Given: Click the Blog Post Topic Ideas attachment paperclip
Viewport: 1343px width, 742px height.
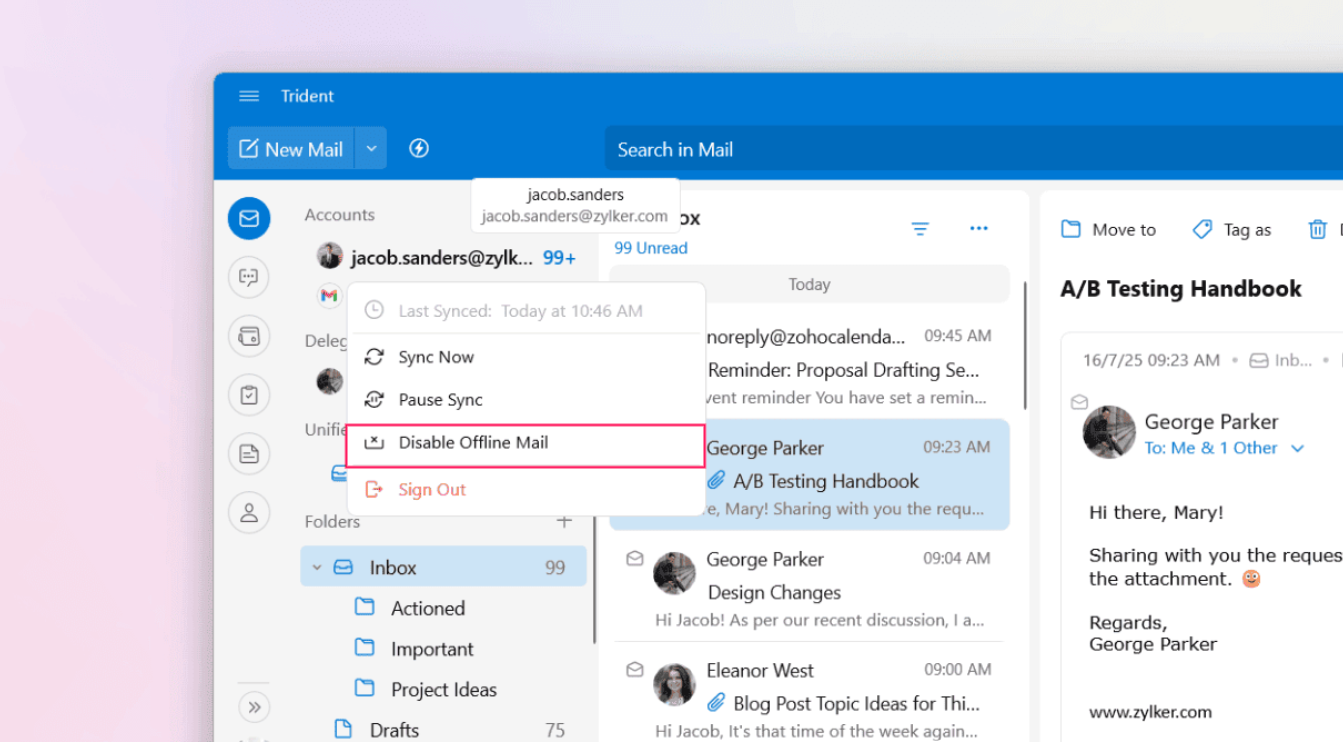Looking at the screenshot, I should pyautogui.click(x=717, y=703).
